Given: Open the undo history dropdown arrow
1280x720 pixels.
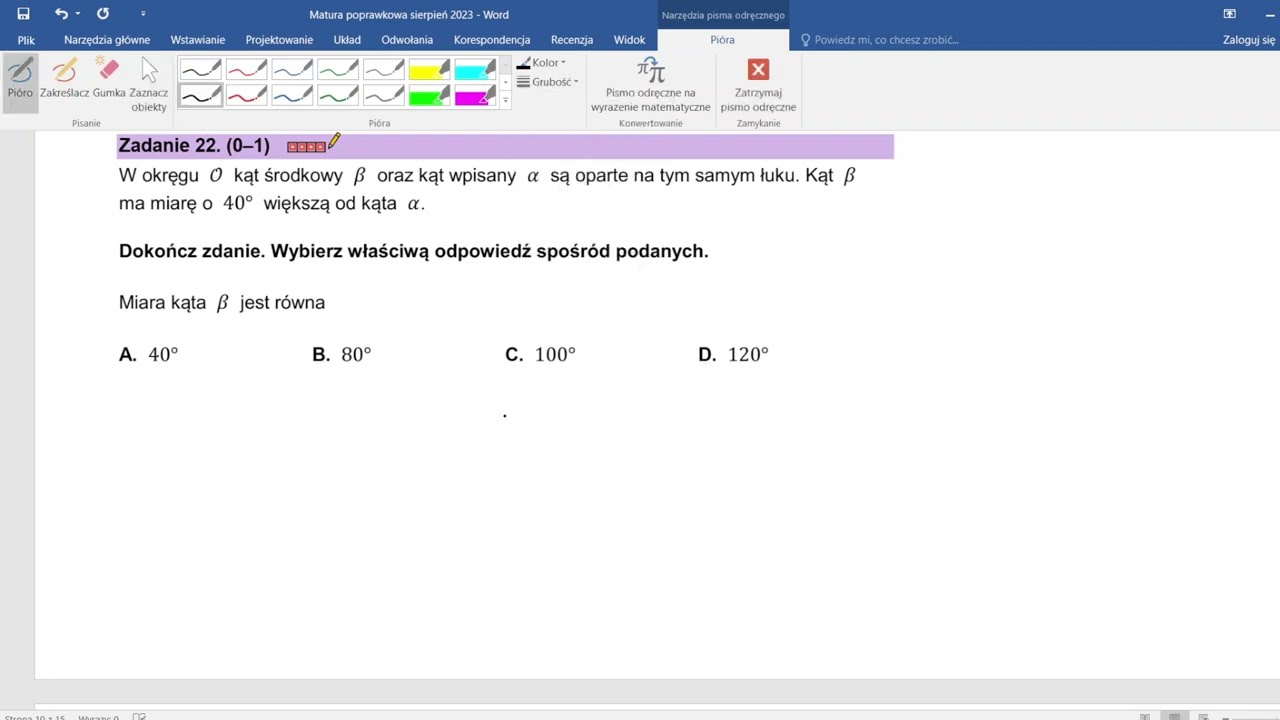Looking at the screenshot, I should pos(77,14).
